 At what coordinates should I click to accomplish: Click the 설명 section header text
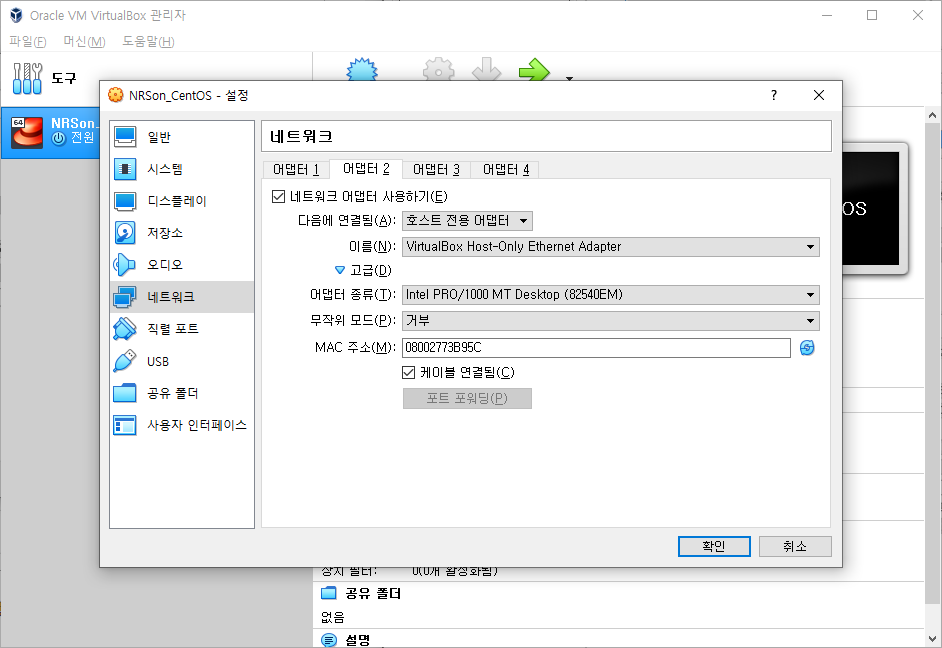[358, 640]
